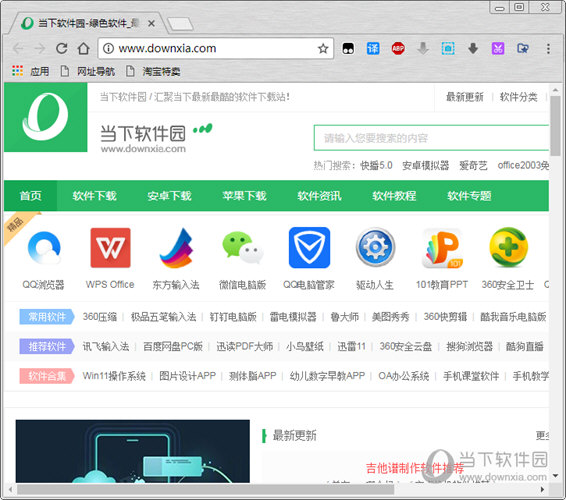The width and height of the screenshot is (566, 500).
Task: Click 软件分类 top link
Action: 518,97
